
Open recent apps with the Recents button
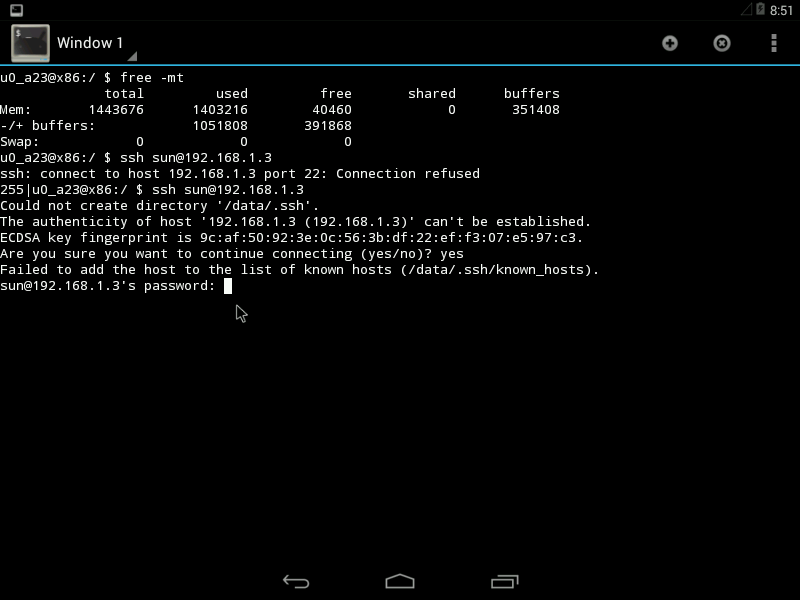pyautogui.click(x=504, y=579)
